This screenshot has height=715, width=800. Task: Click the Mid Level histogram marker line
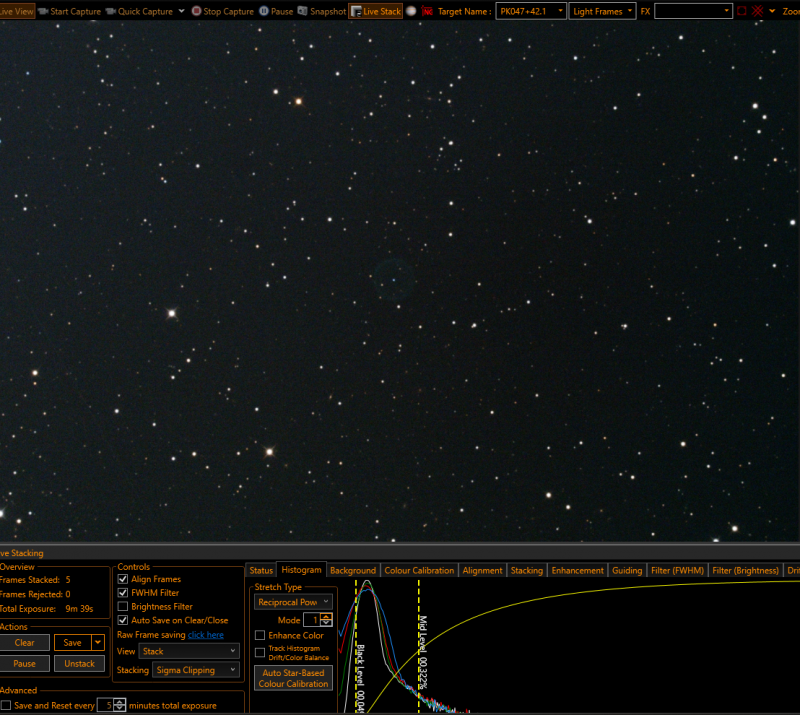[x=419, y=646]
